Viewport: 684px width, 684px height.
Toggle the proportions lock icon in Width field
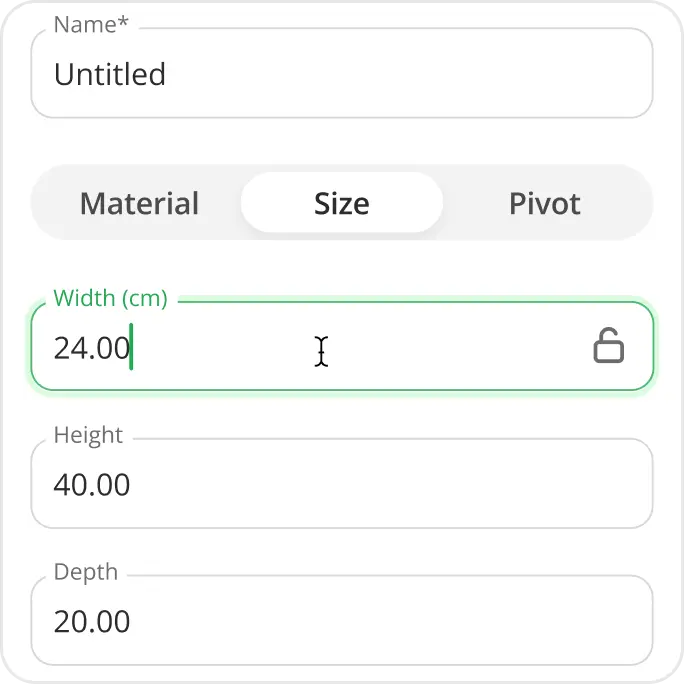(x=608, y=346)
